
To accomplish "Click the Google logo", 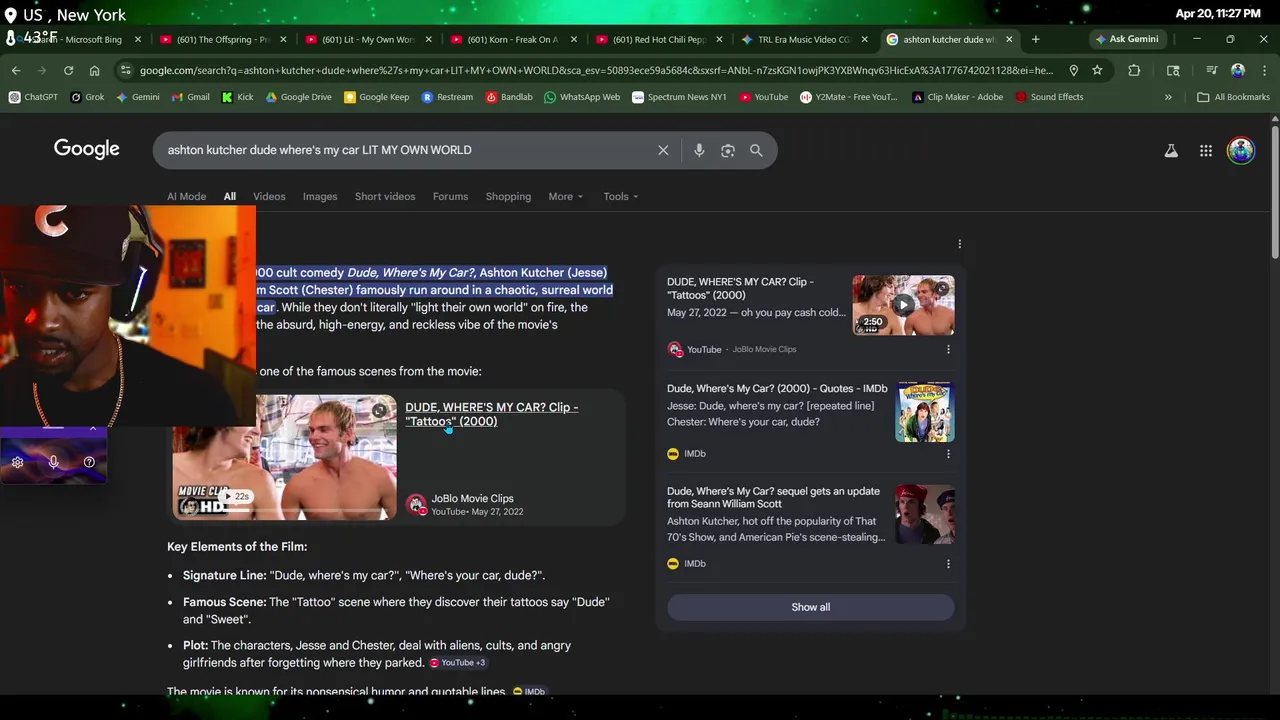I will pos(86,149).
